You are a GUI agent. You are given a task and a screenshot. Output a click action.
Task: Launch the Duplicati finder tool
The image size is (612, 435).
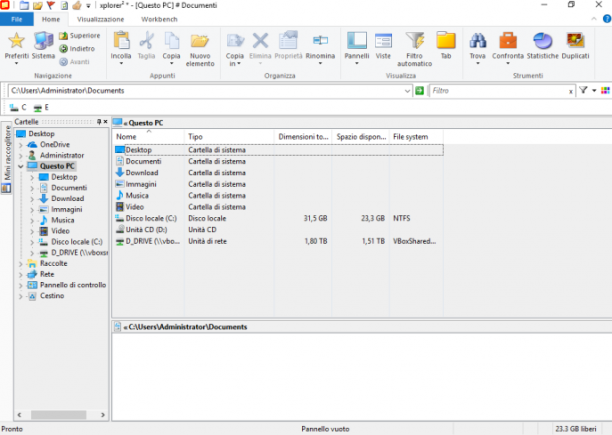point(575,40)
